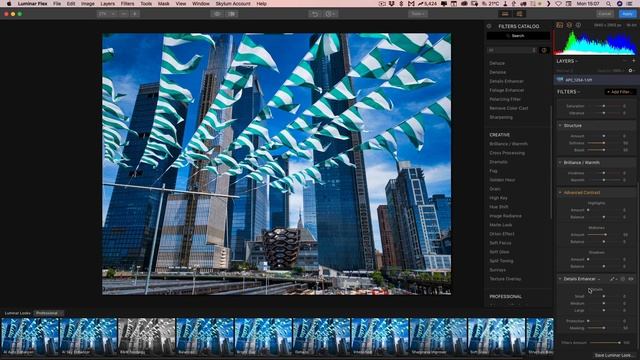Choose Matte Look in the catalog
The image size is (640, 360).
500,225
